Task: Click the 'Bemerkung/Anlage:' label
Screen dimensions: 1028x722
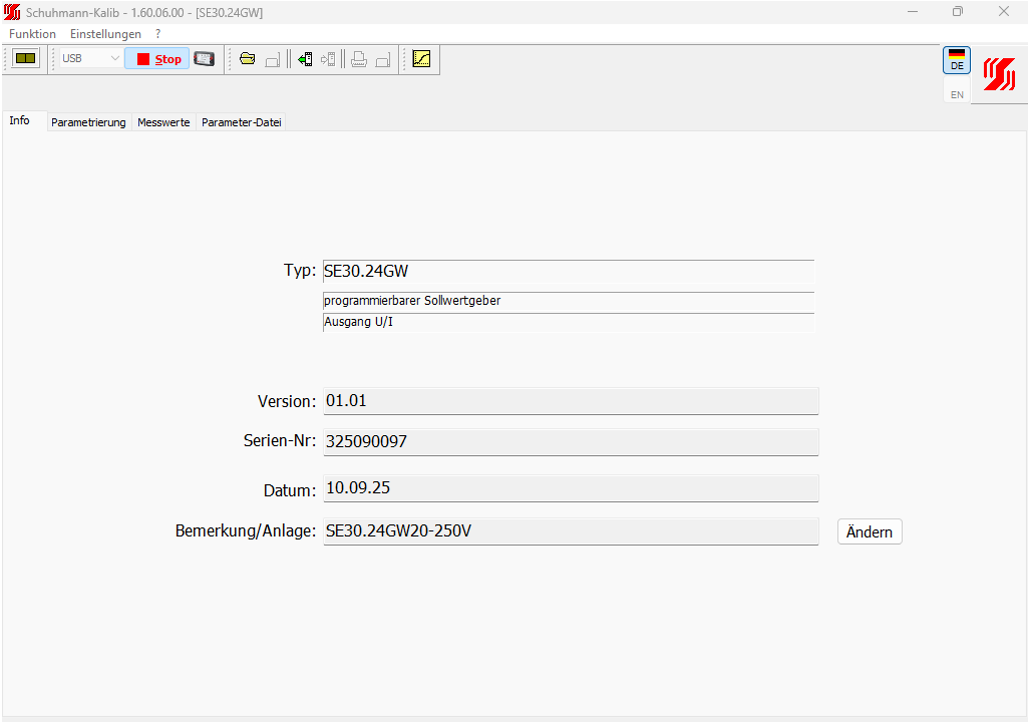Action: [x=246, y=531]
